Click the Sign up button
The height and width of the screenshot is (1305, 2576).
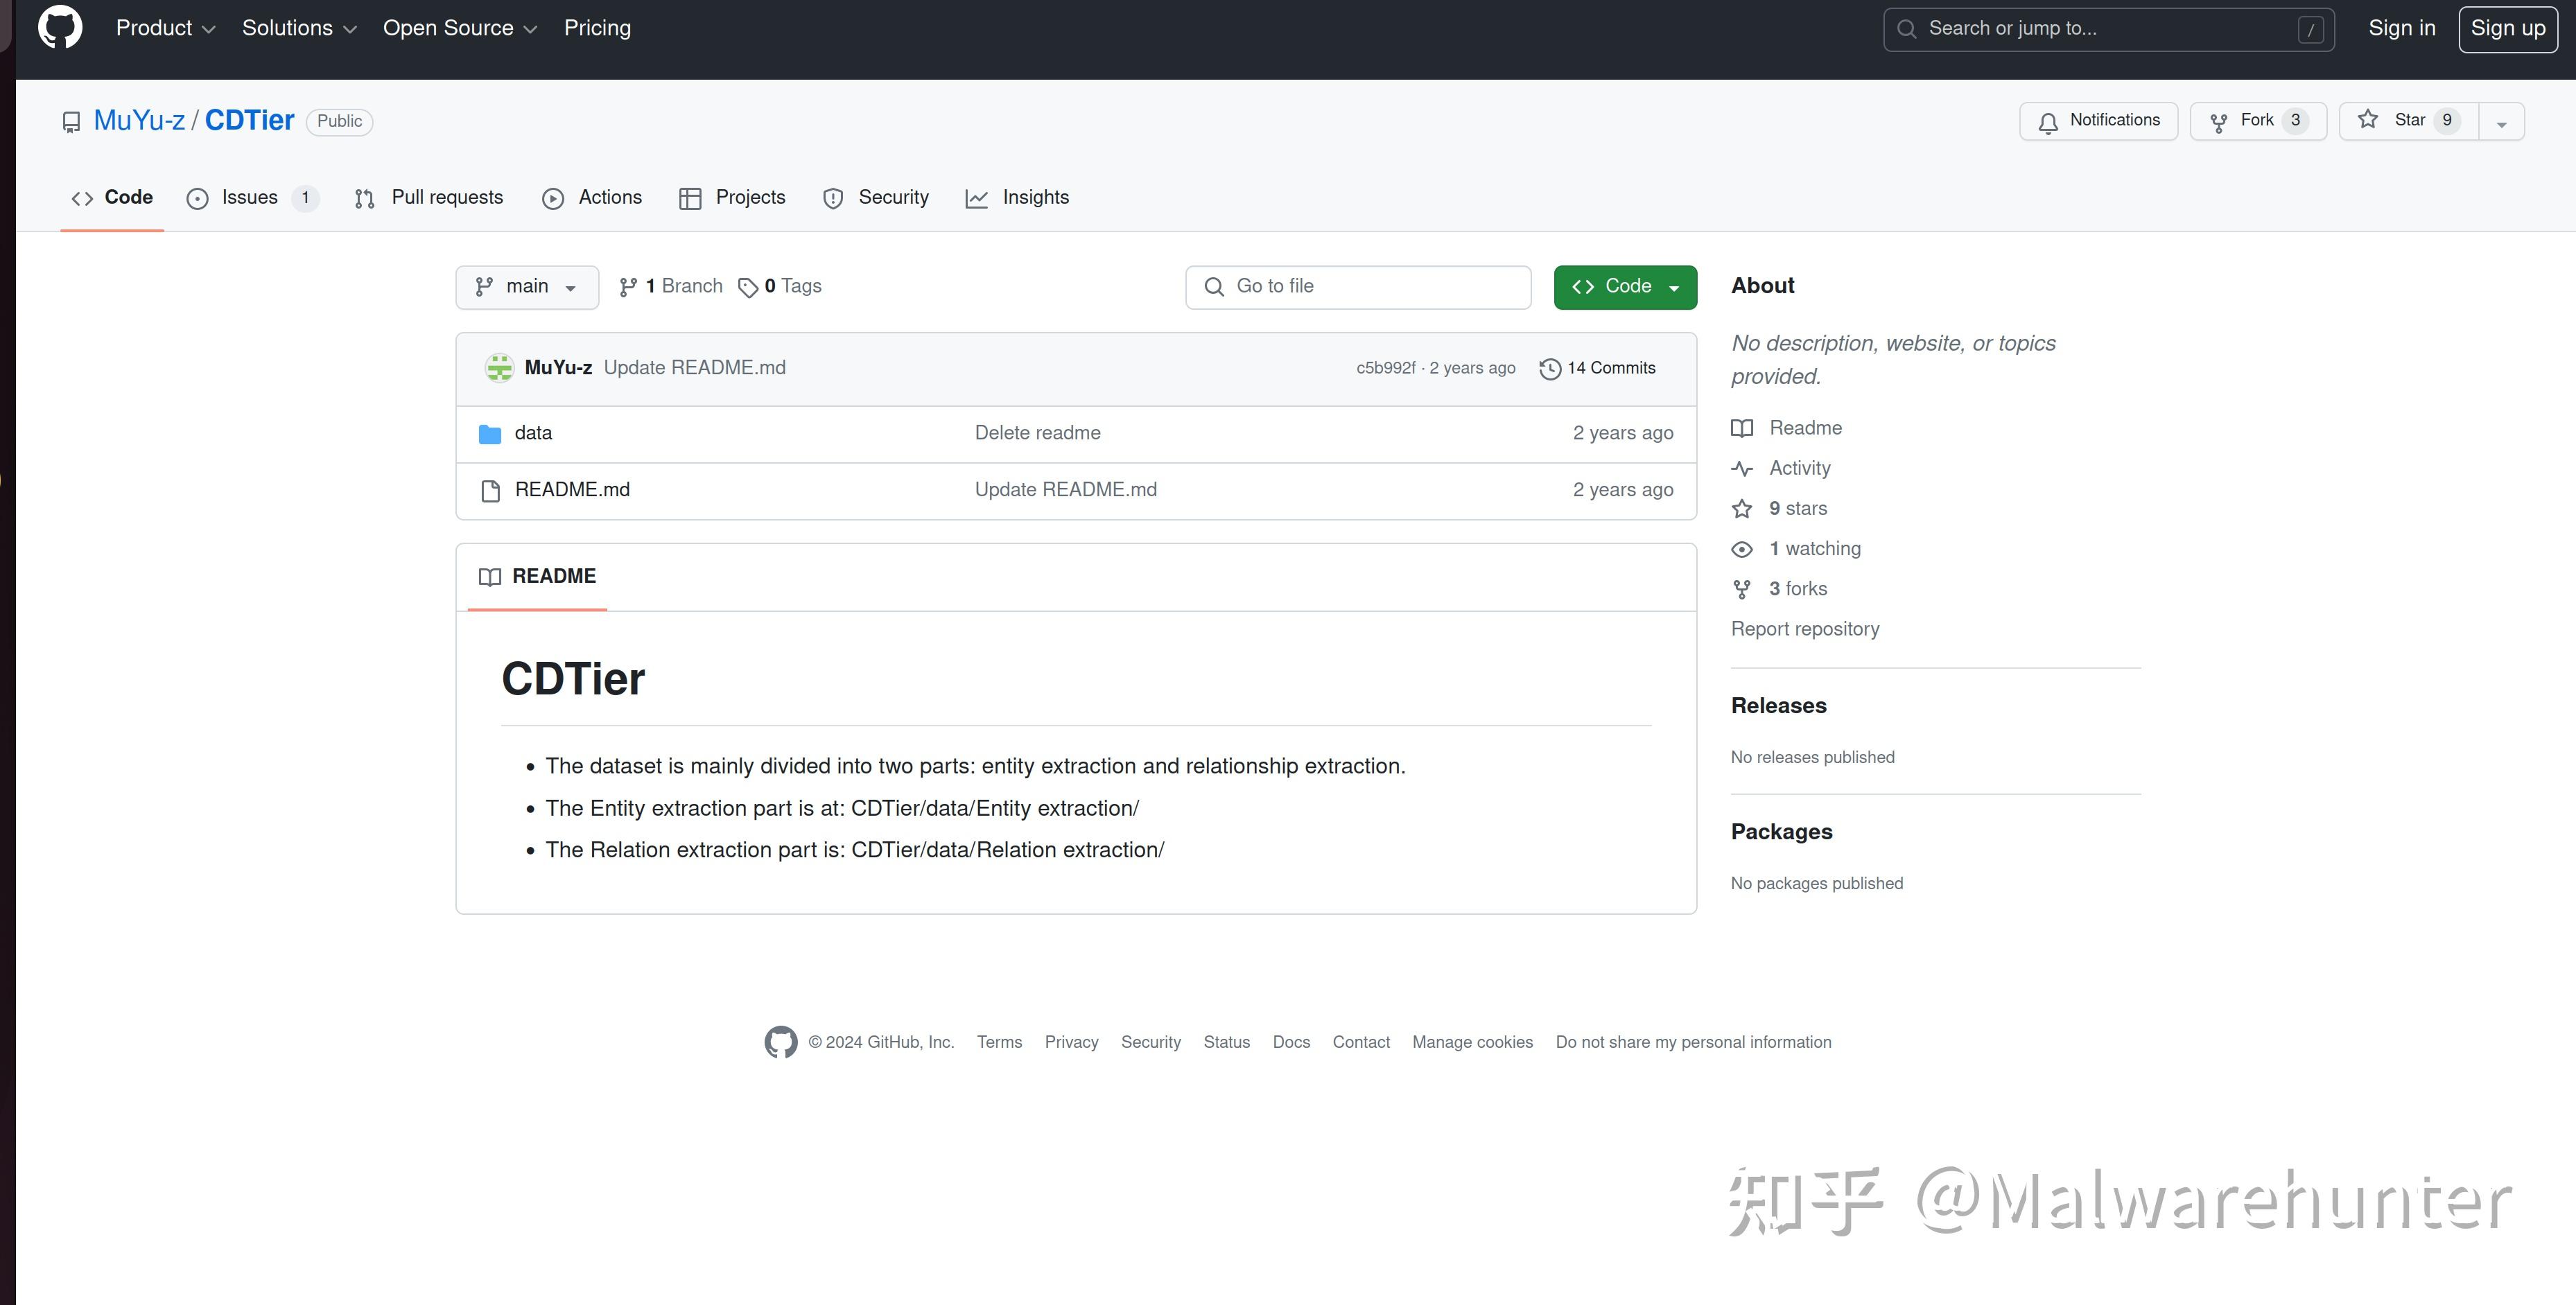coord(2507,28)
